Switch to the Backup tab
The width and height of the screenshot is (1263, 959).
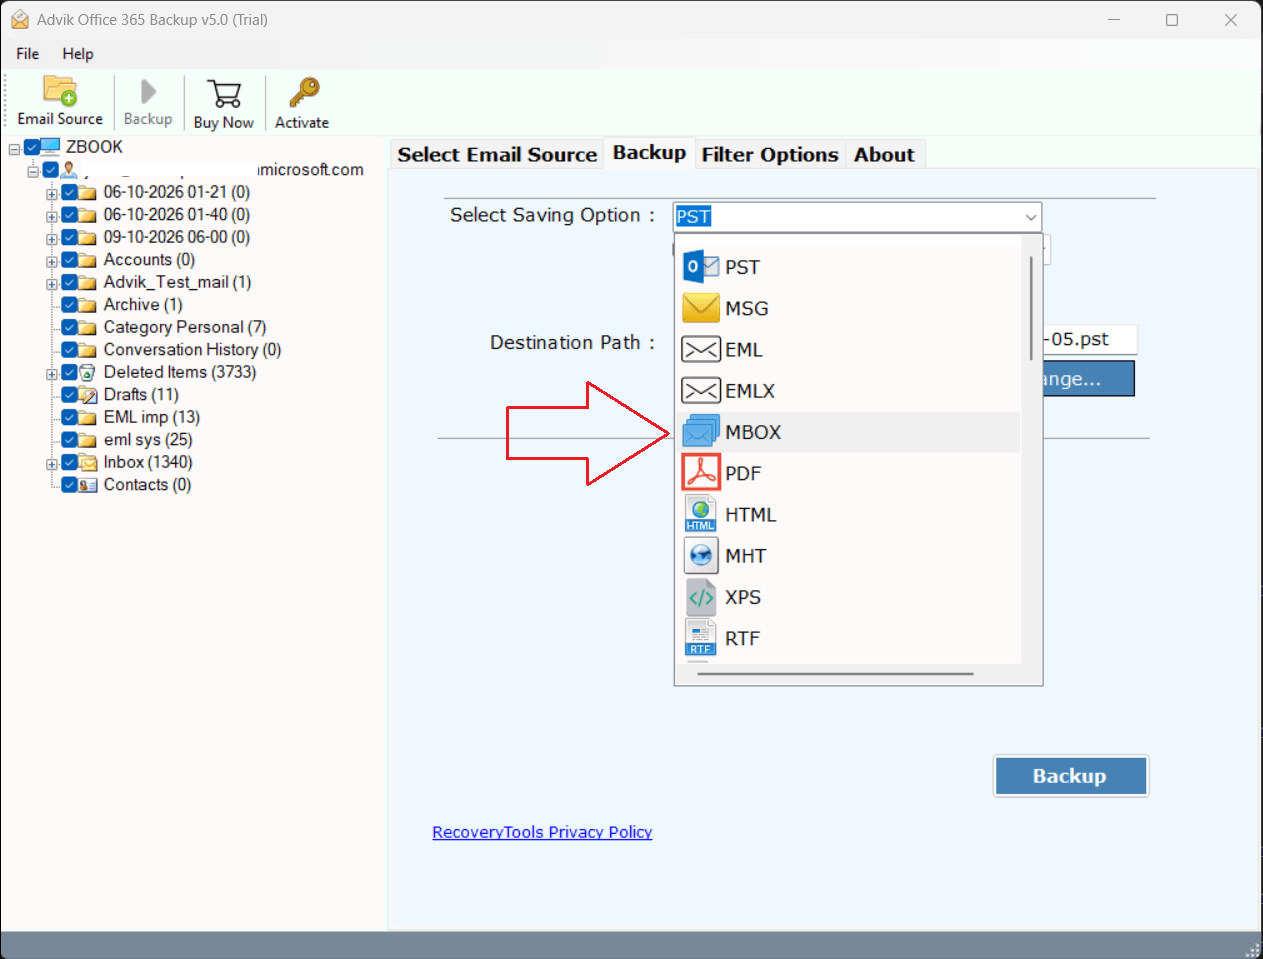pos(649,152)
